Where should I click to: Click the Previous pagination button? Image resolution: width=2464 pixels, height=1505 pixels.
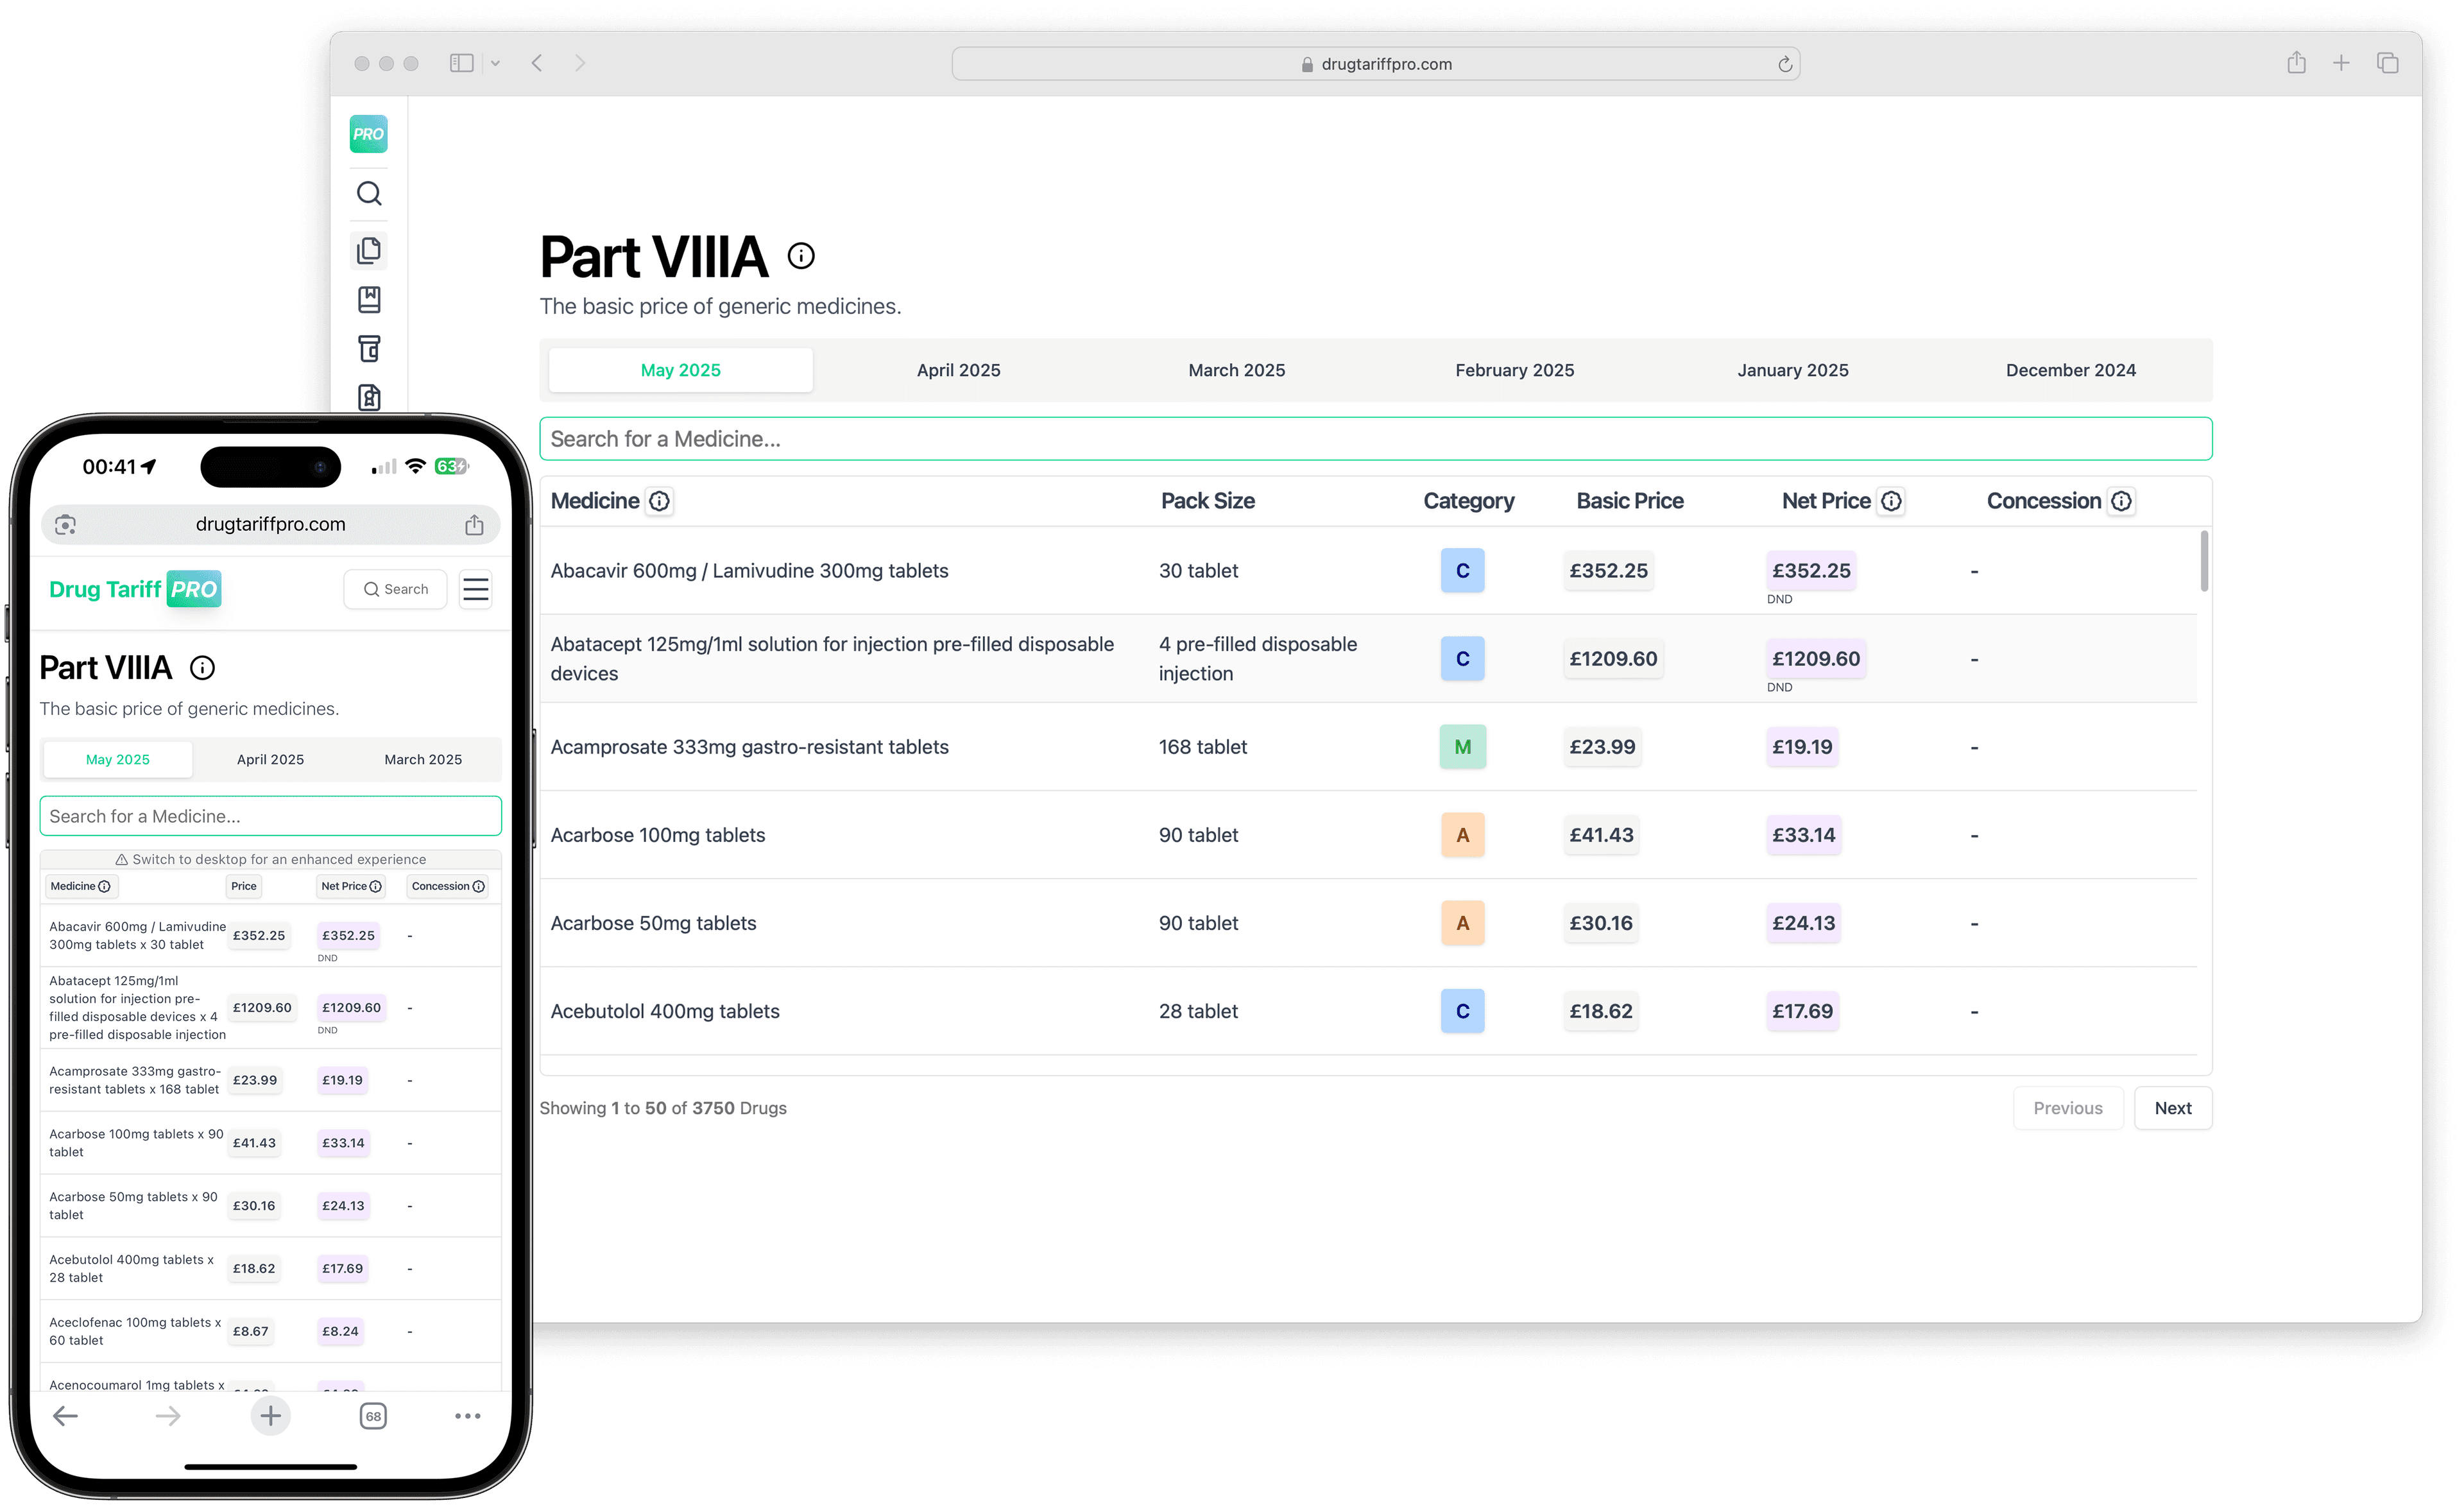pyautogui.click(x=2068, y=1107)
